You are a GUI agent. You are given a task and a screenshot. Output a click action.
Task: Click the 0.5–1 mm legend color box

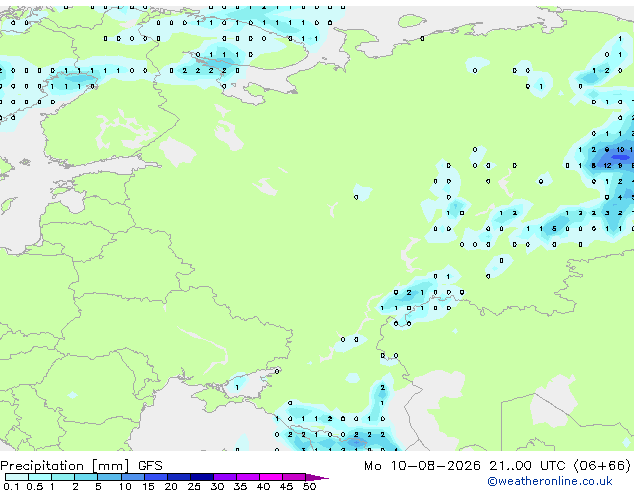[40, 477]
